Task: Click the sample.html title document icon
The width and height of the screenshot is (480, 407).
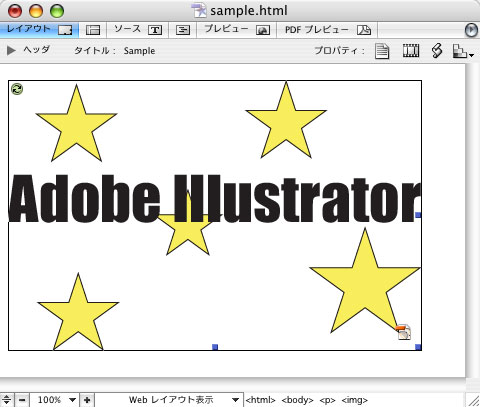Action: pyautogui.click(x=199, y=10)
